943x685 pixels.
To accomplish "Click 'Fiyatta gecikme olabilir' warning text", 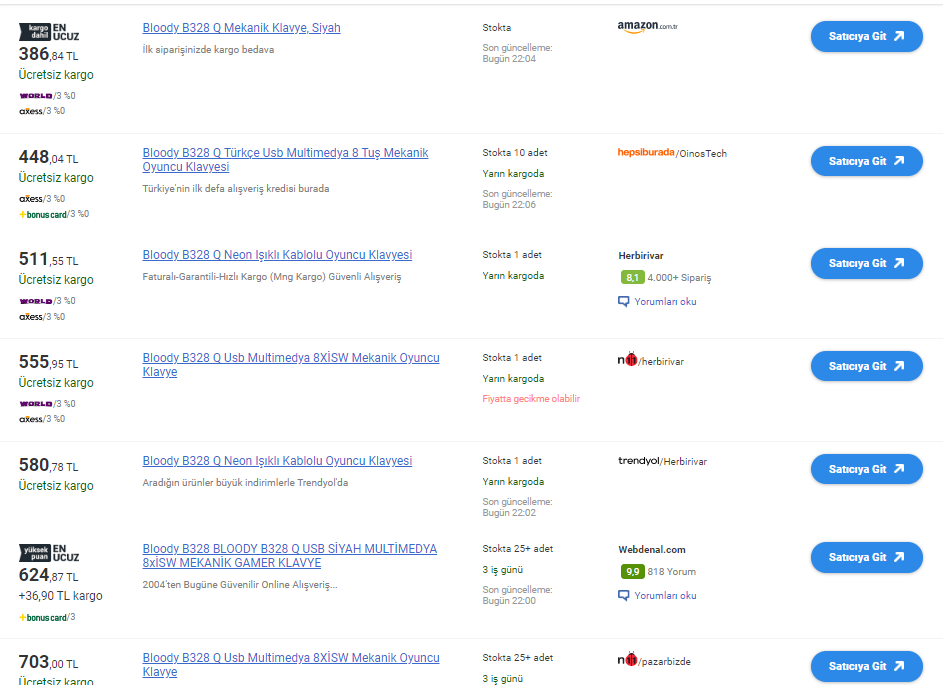I will 531,399.
